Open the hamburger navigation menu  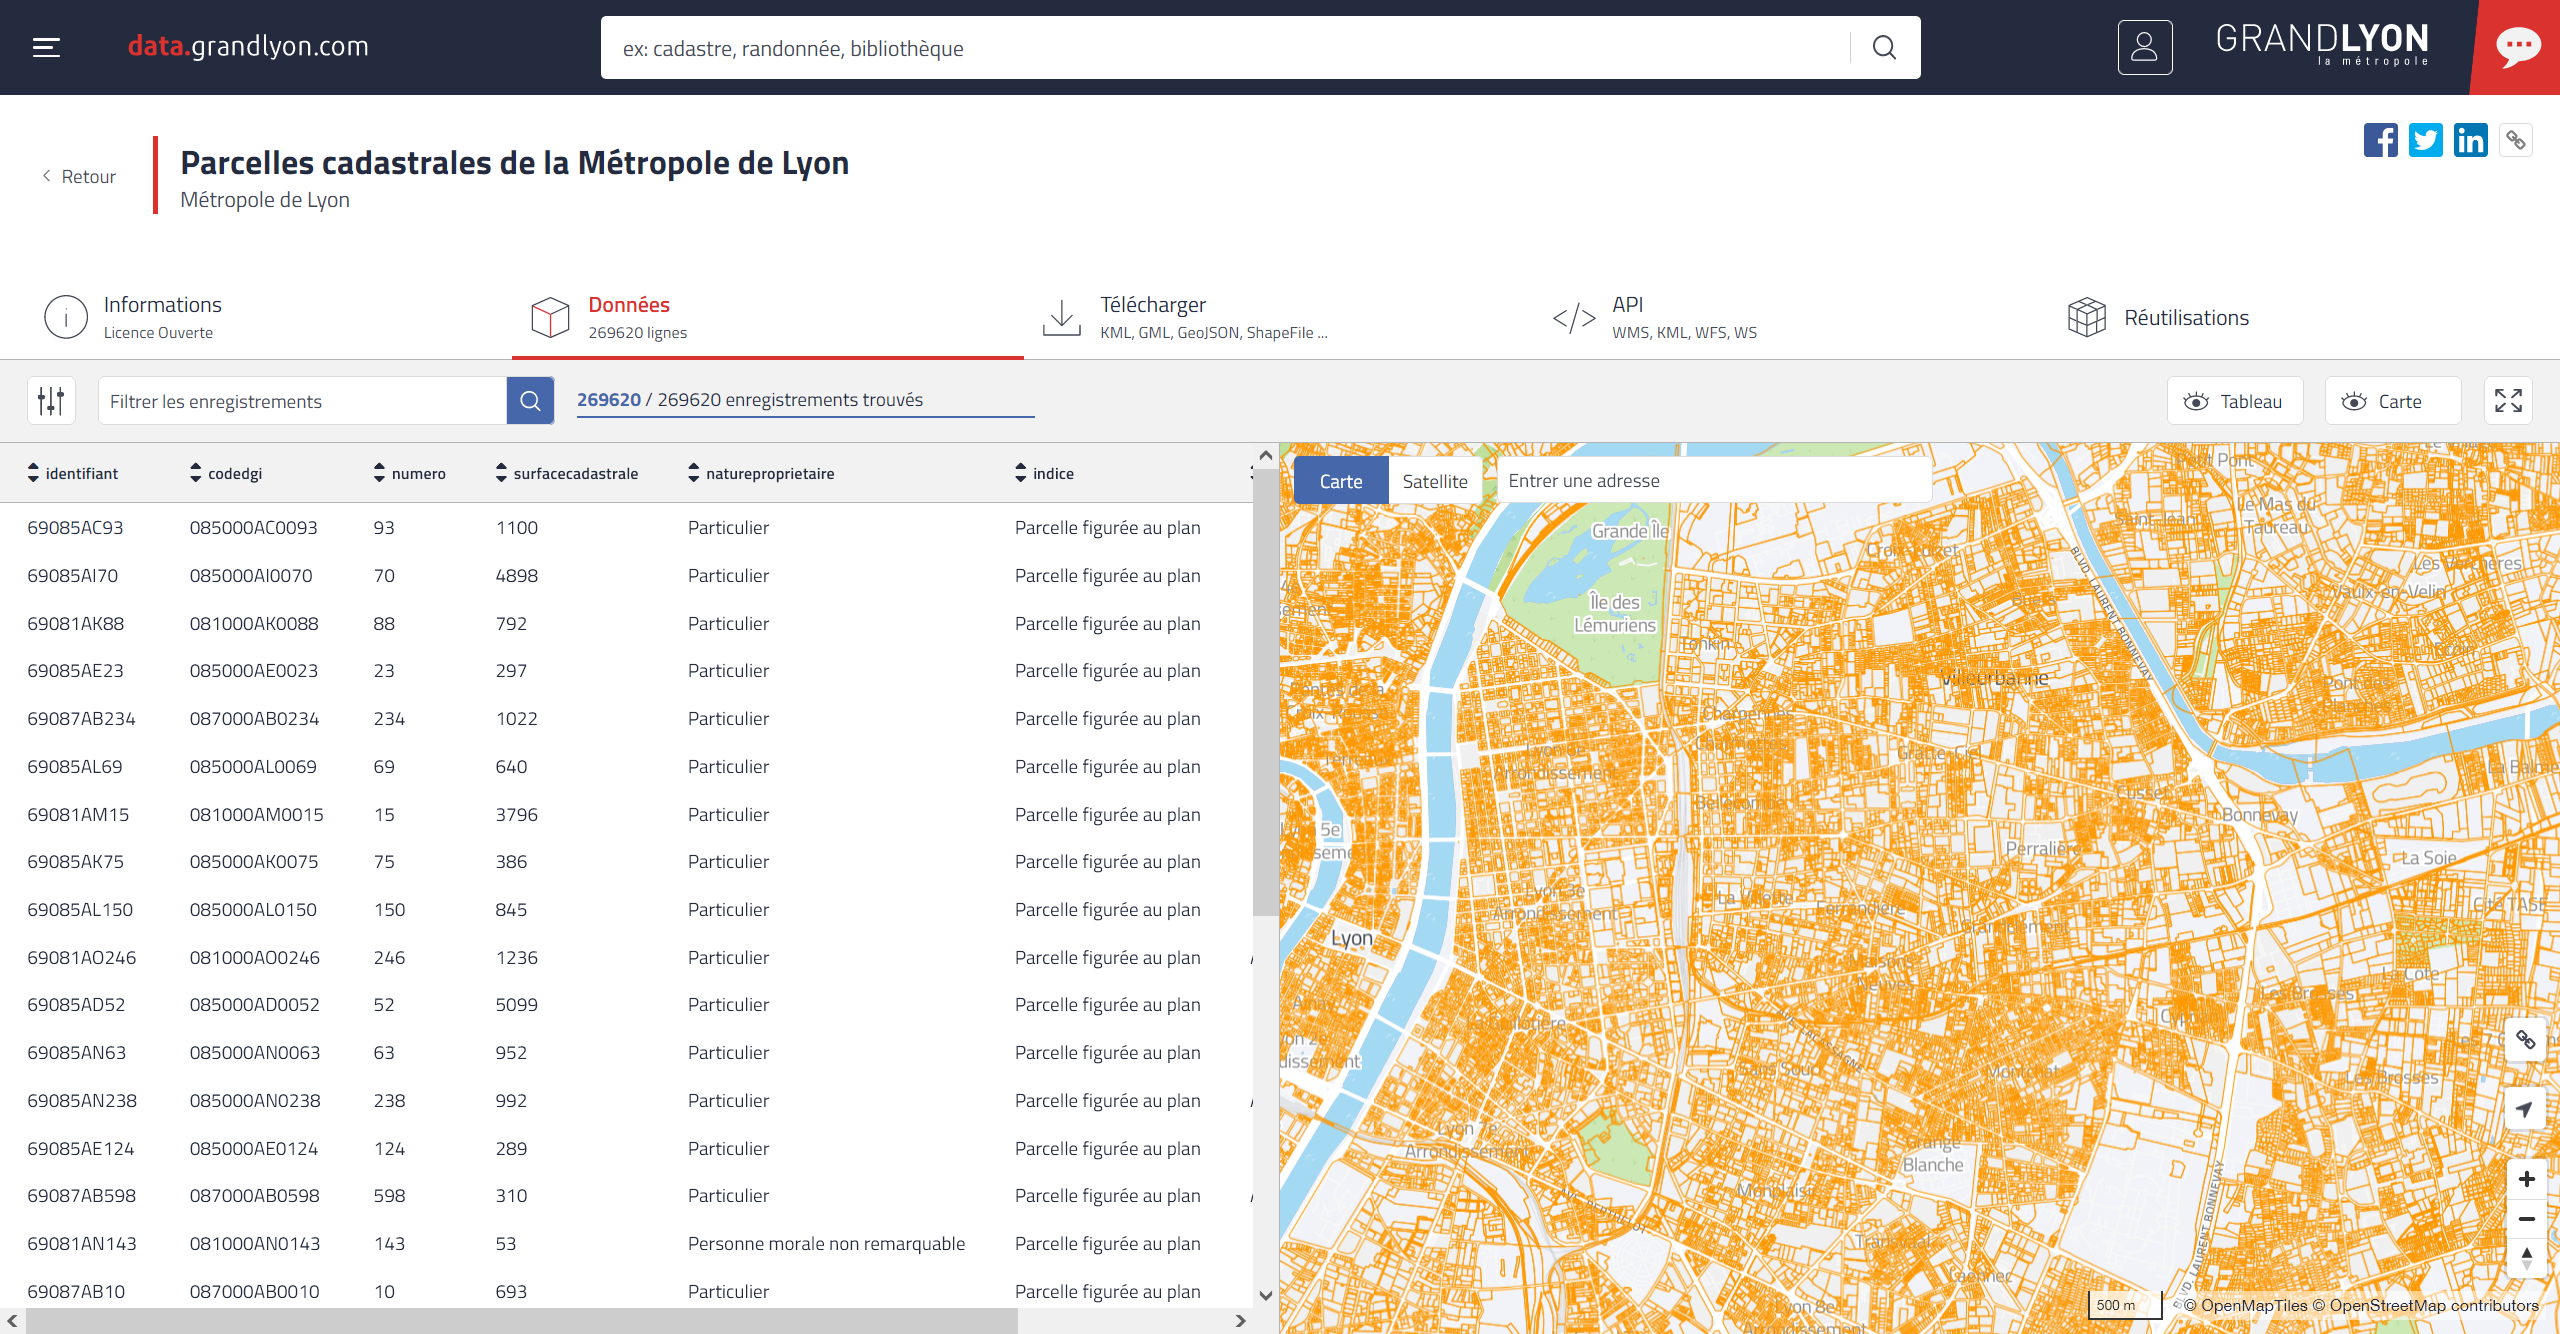[46, 47]
